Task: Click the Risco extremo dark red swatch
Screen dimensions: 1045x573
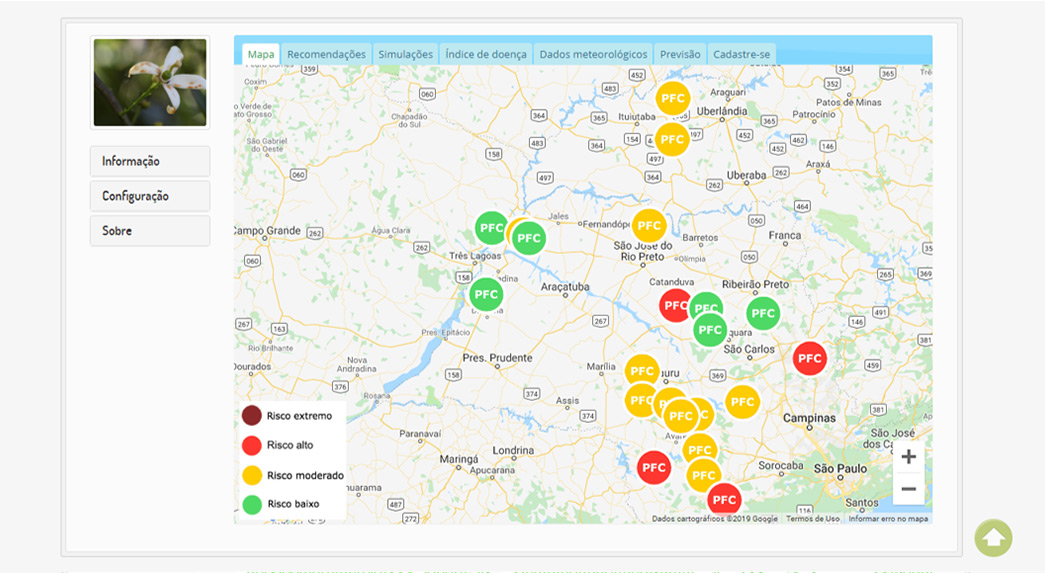Action: pos(252,416)
